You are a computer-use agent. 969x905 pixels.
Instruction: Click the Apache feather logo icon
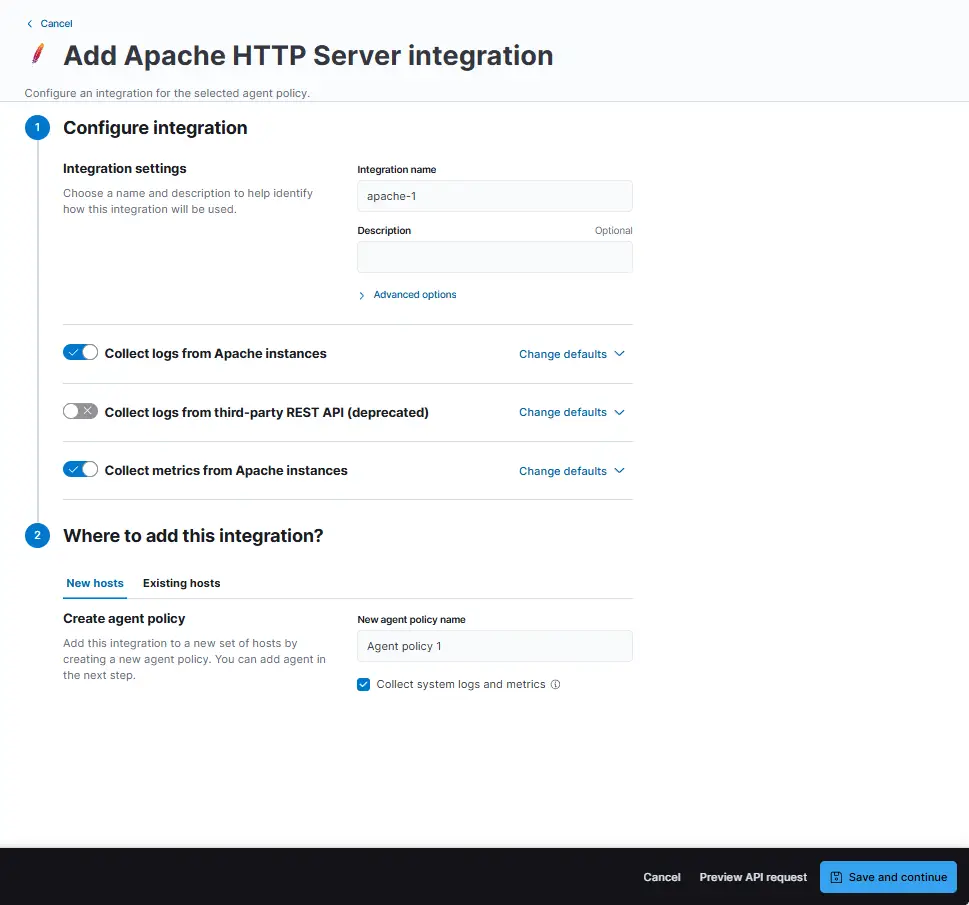pos(38,54)
